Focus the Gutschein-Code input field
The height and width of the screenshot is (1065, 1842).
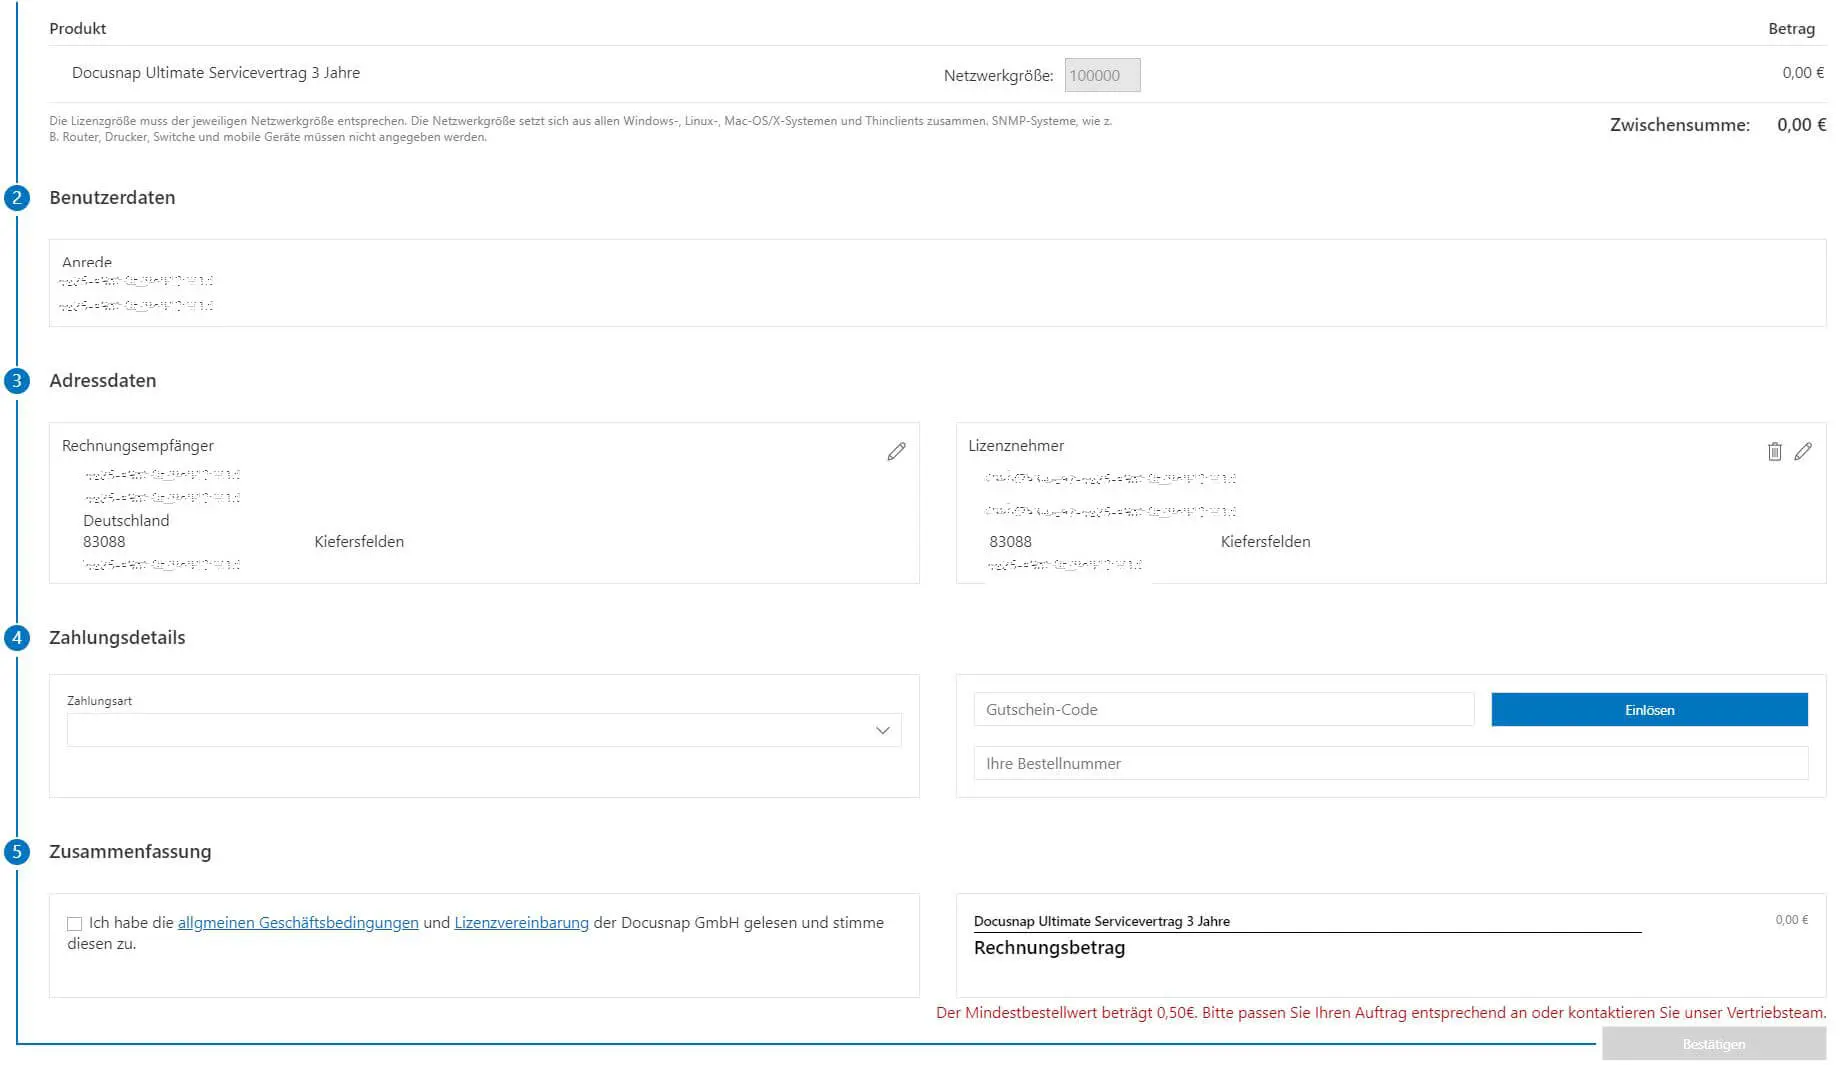coord(1223,710)
